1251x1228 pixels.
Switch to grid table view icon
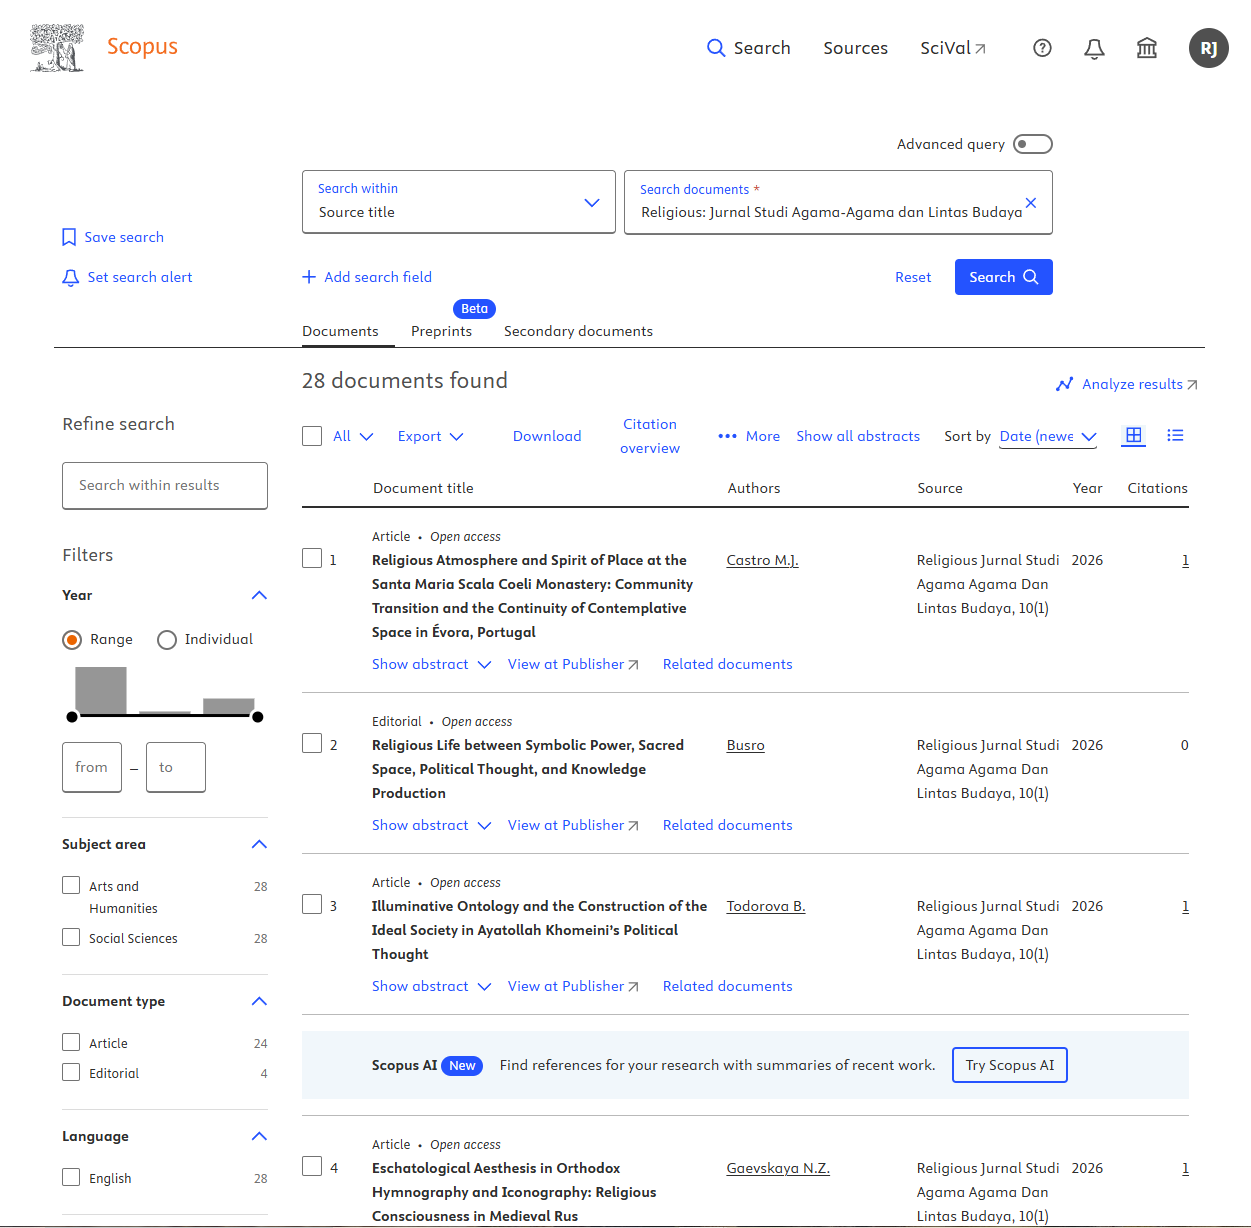click(1134, 435)
